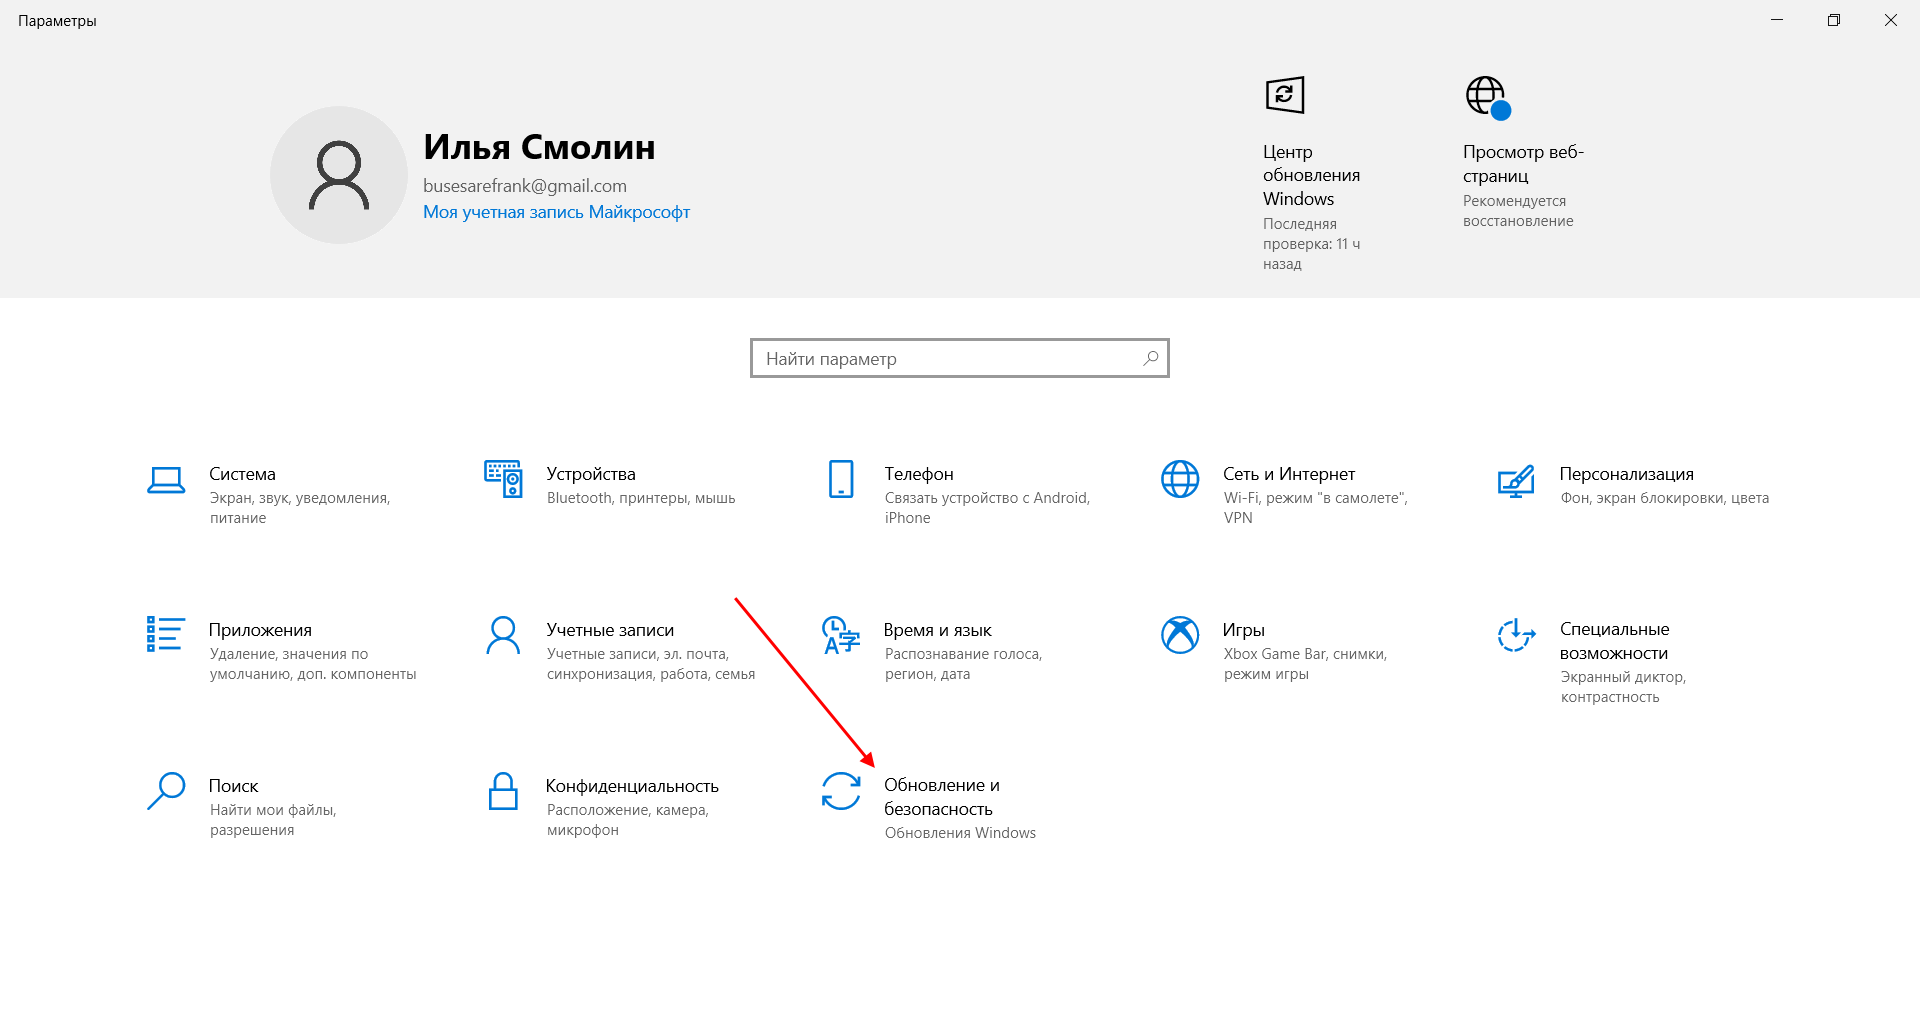Screen dimensions: 1920x1030
Task: Click the name Илья Смолин
Action: tap(539, 147)
